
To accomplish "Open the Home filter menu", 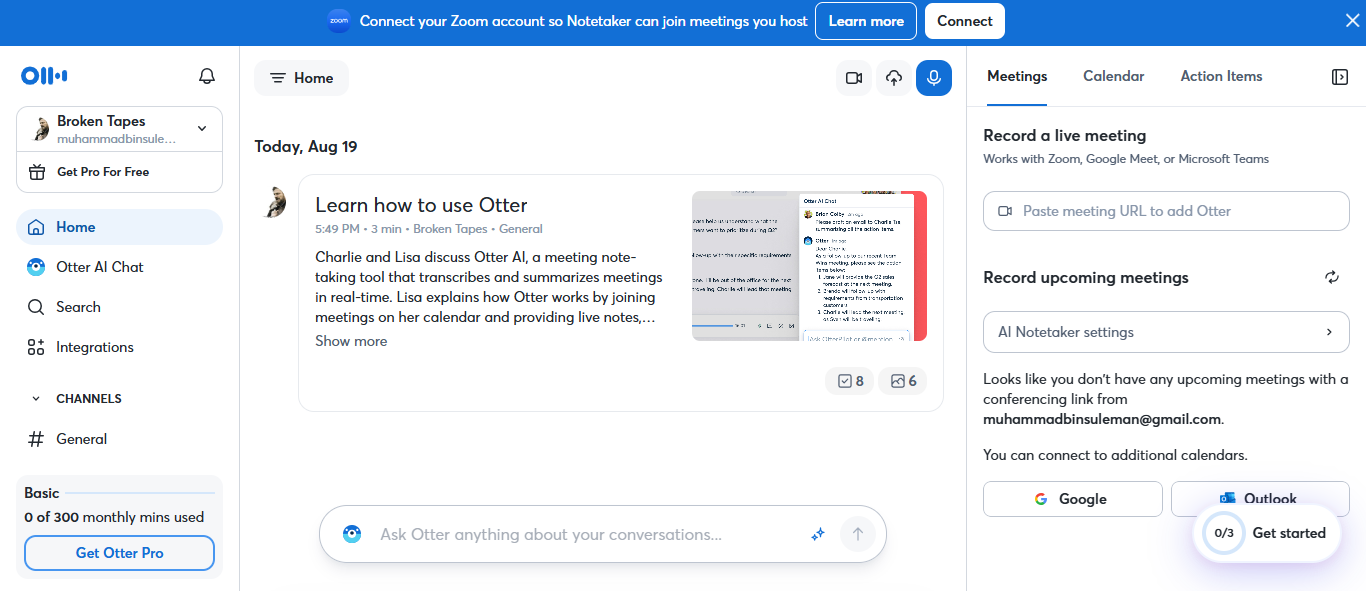I will pos(301,78).
